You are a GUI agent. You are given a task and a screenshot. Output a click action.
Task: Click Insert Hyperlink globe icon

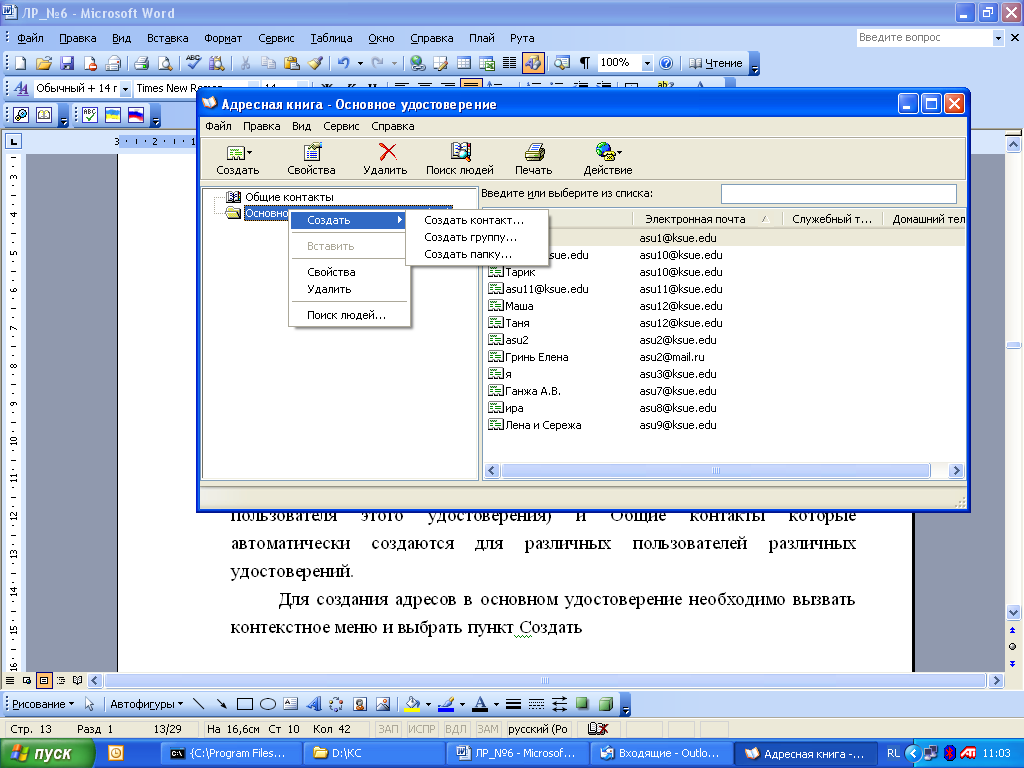click(417, 63)
